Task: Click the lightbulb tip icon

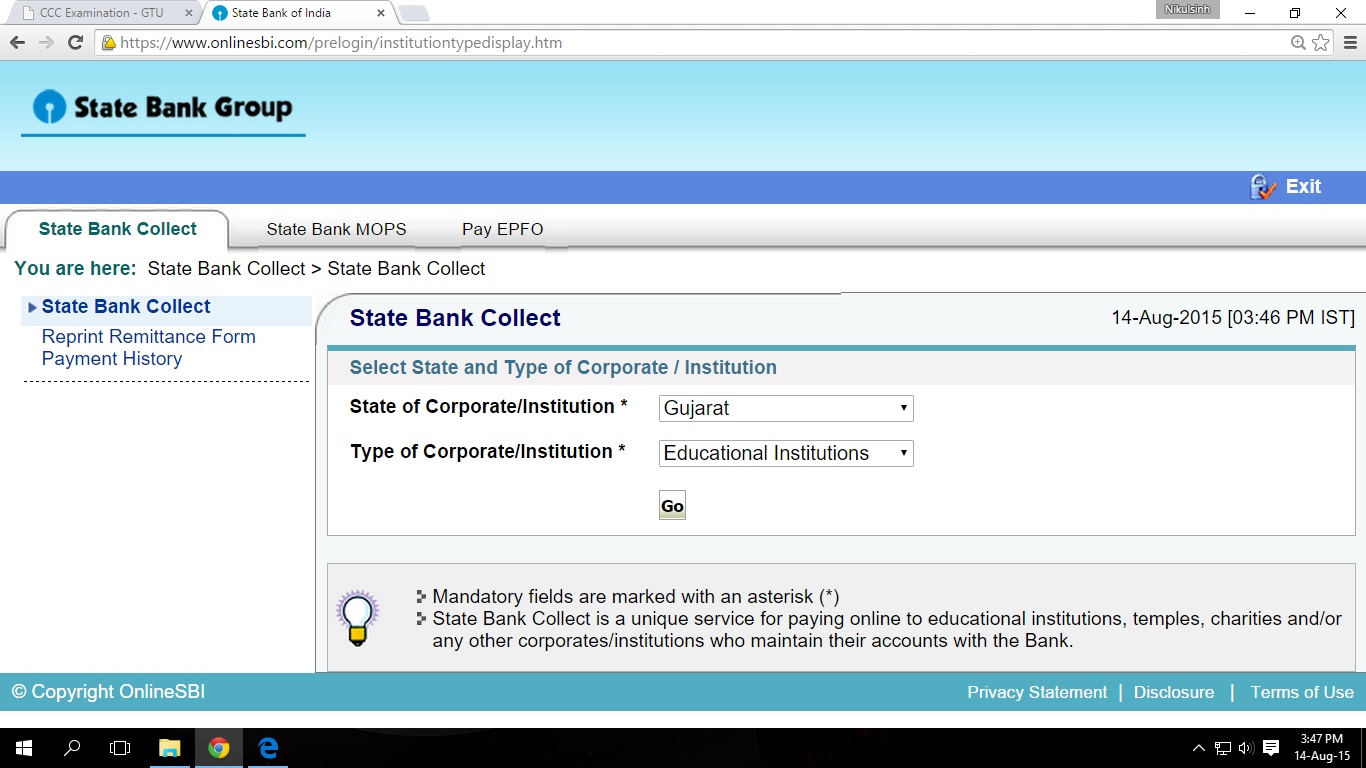Action: pyautogui.click(x=357, y=617)
